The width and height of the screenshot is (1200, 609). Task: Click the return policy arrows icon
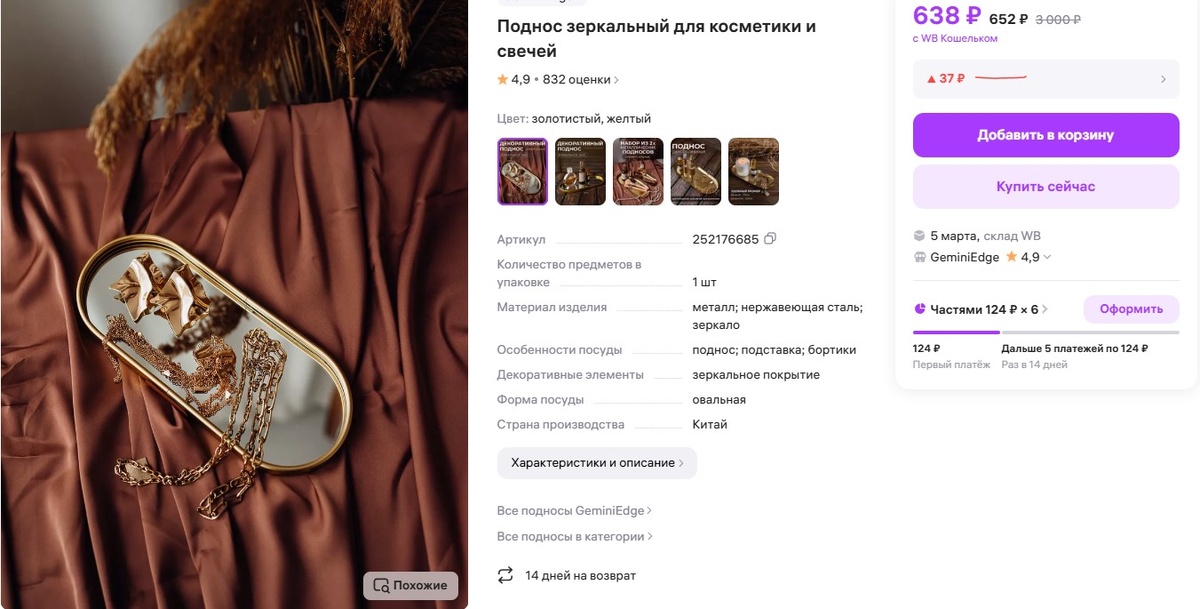[505, 575]
